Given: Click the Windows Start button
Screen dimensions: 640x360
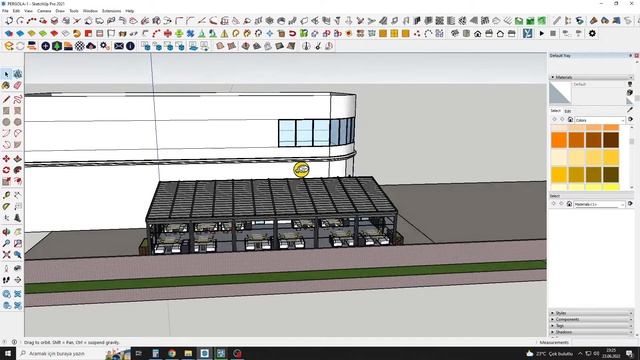Looking at the screenshot, I should [8, 353].
